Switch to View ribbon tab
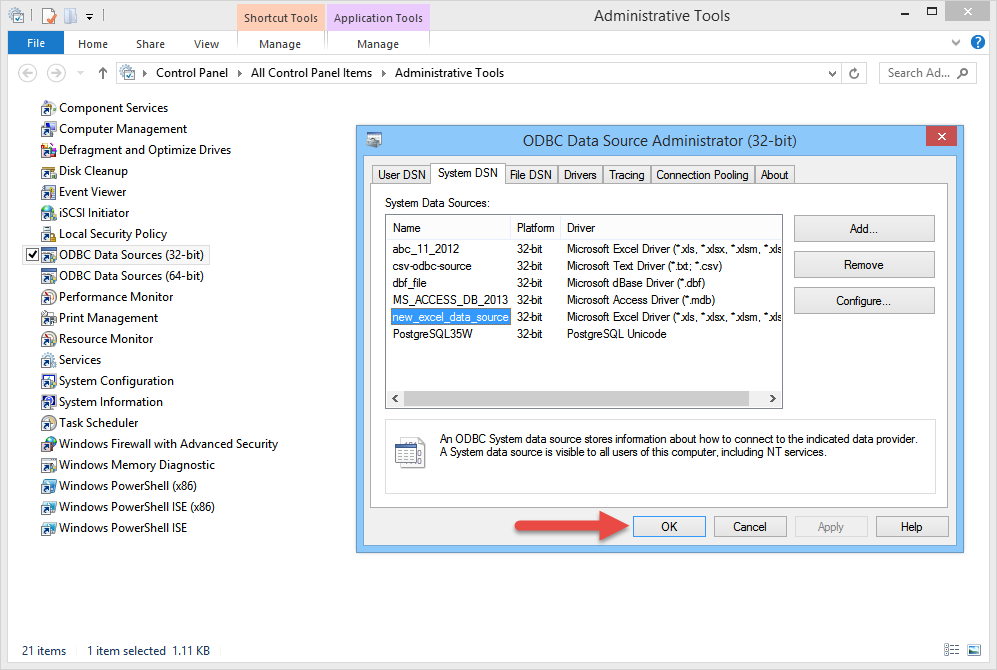 (206, 44)
